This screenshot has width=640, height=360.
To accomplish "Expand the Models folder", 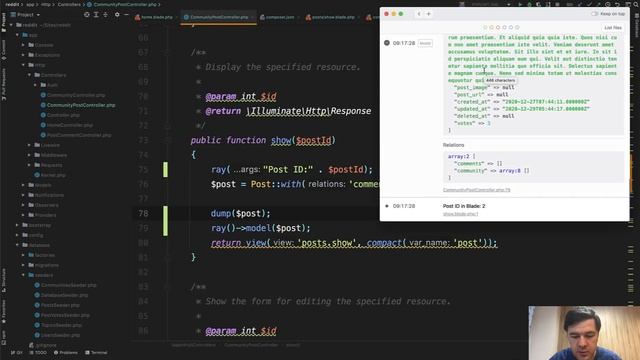I will pos(23,185).
